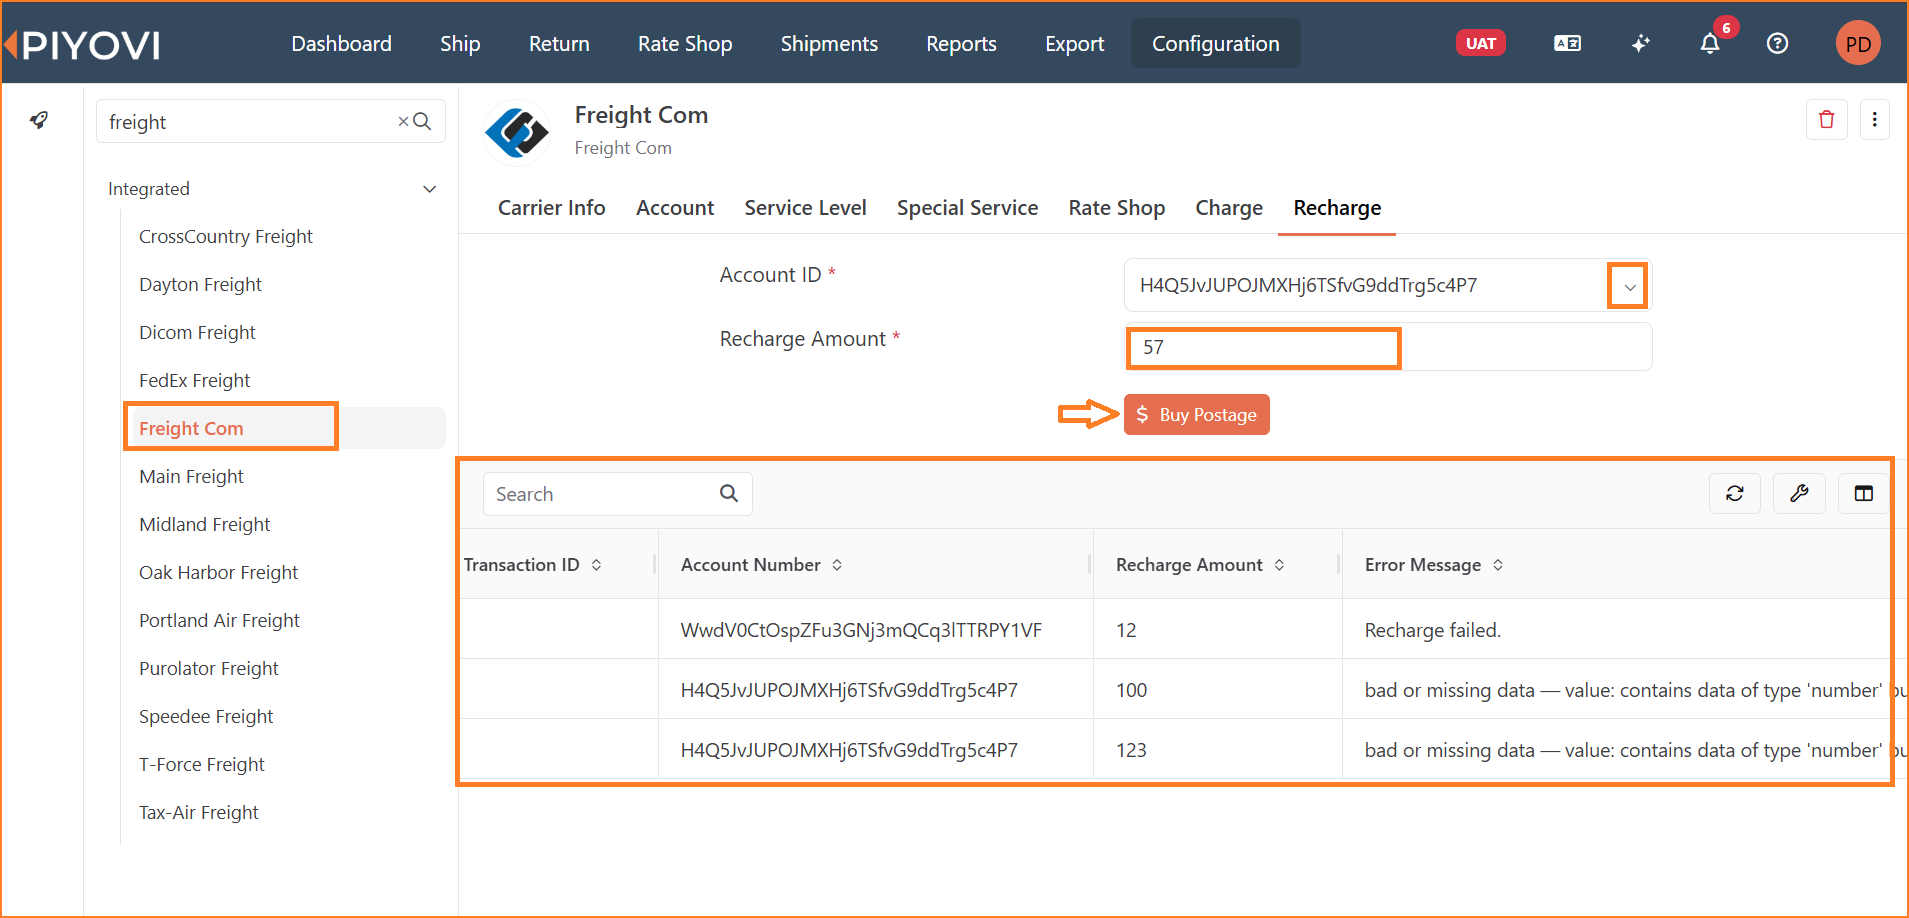Open the Special Service tab
Viewport: 1909px width, 918px height.
967,208
